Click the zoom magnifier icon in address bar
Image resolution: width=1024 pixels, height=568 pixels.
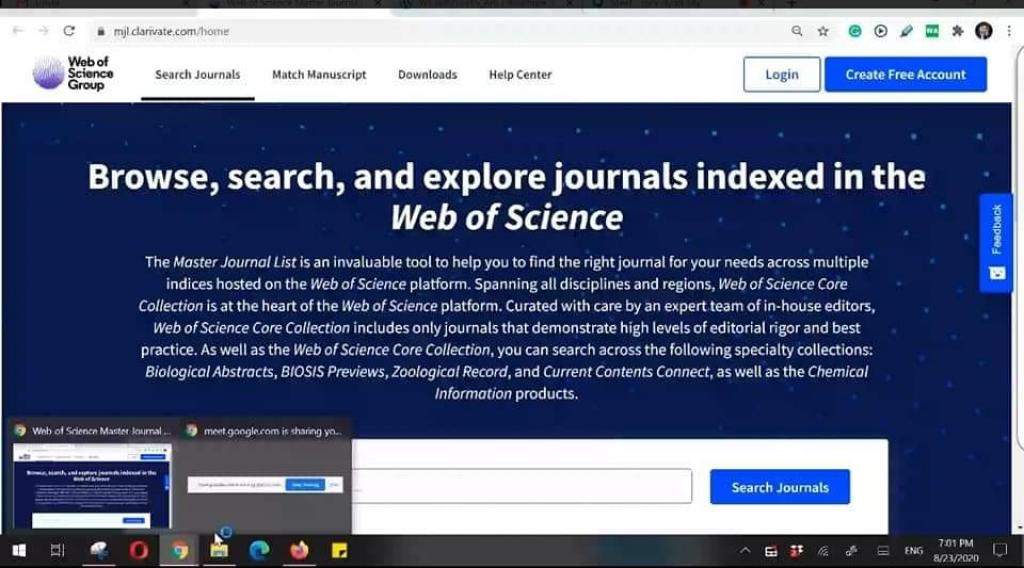pyautogui.click(x=797, y=31)
